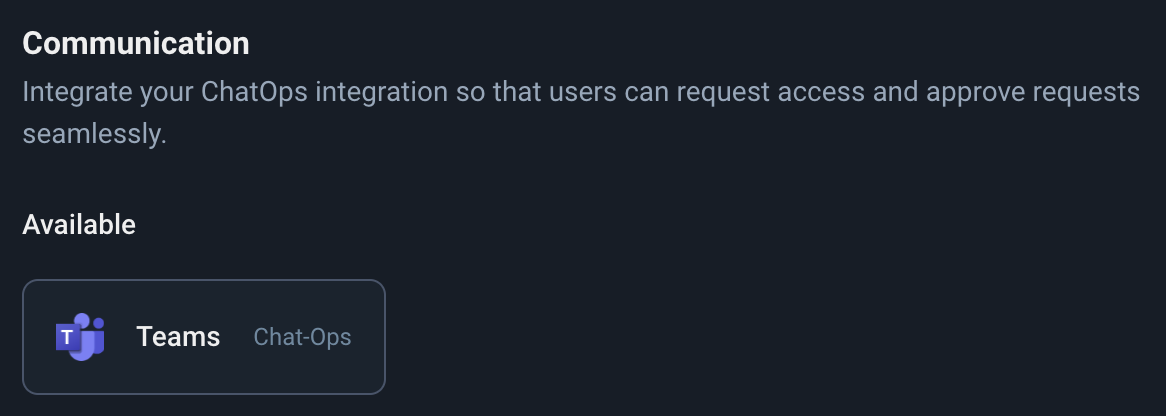
Task: Click the Available subheading
Action: [79, 224]
